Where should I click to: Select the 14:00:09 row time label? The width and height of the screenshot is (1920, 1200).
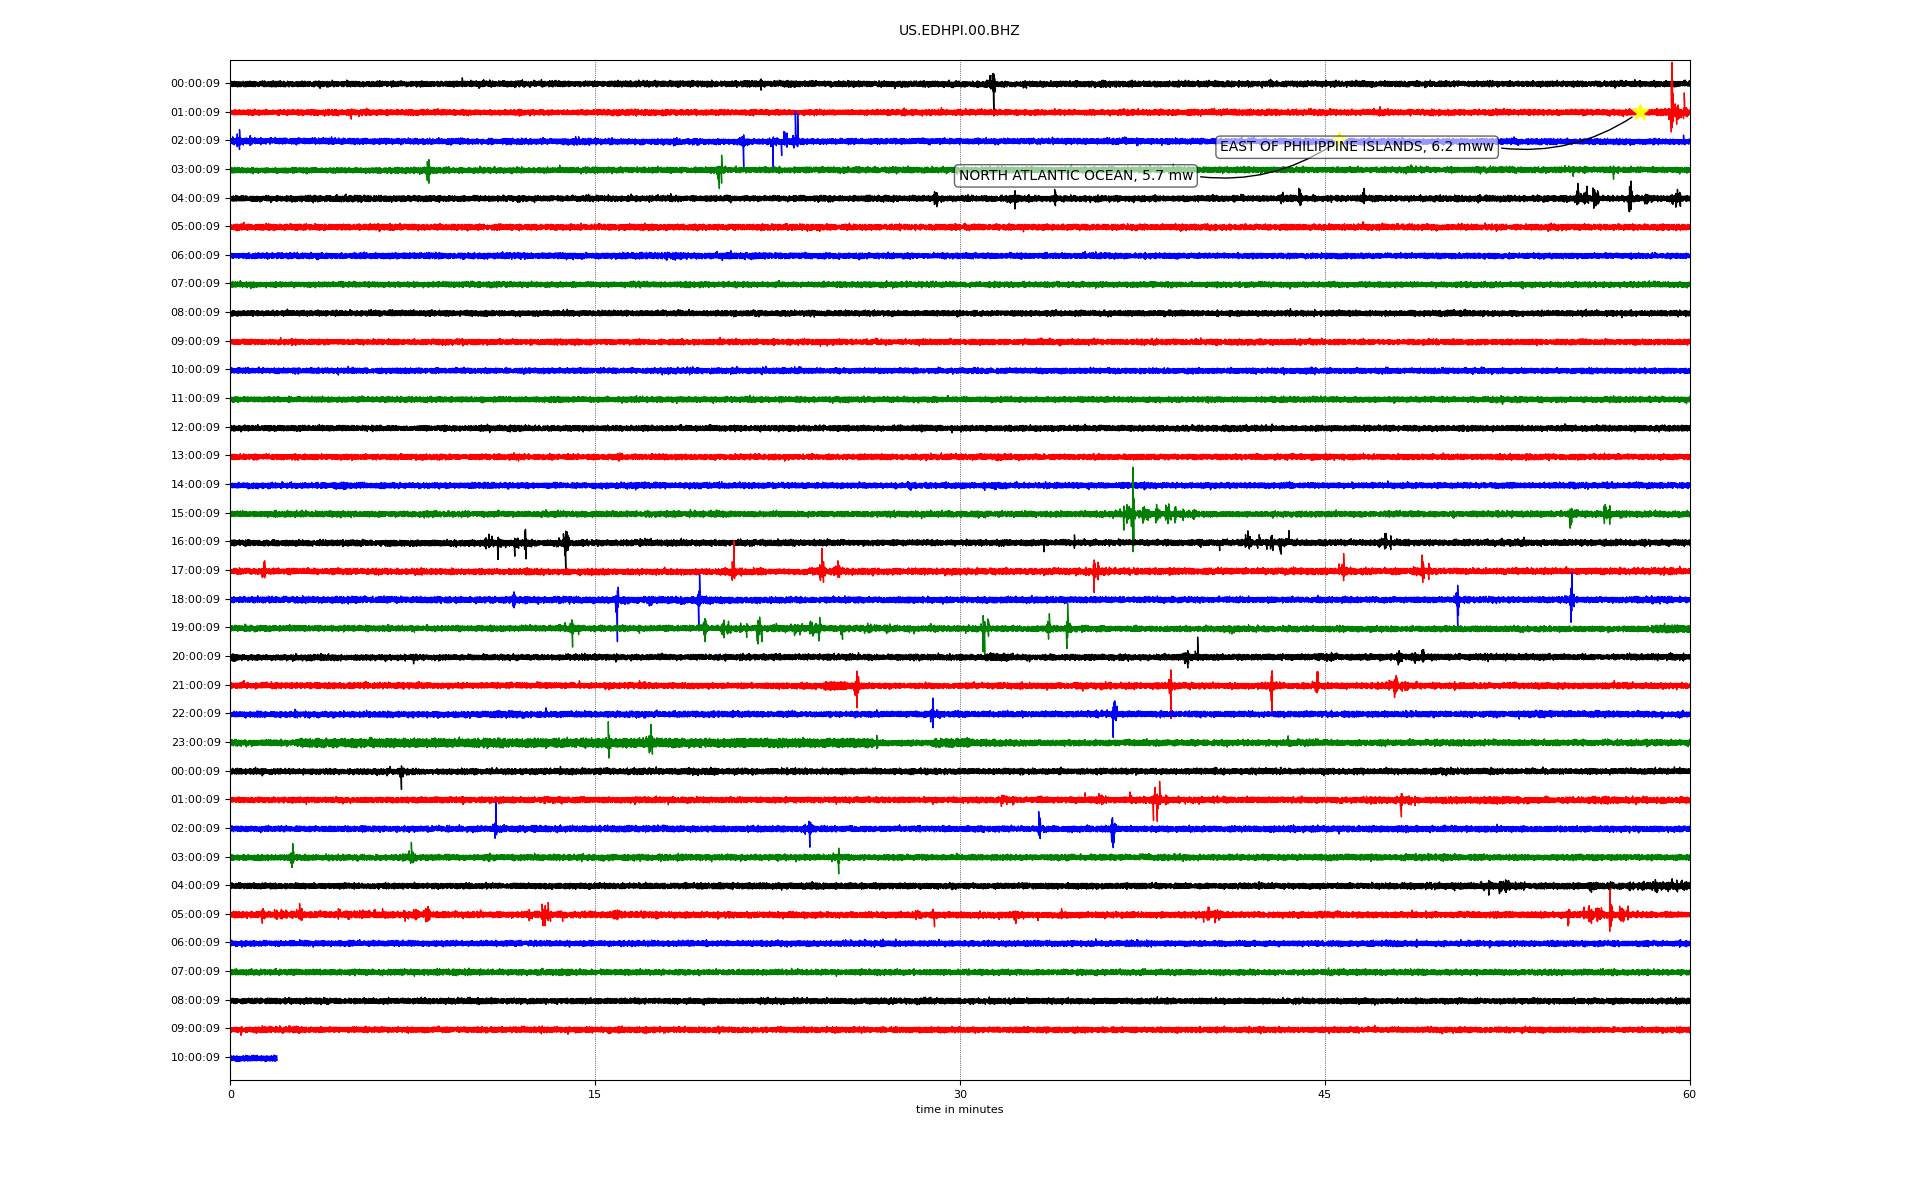(x=195, y=485)
